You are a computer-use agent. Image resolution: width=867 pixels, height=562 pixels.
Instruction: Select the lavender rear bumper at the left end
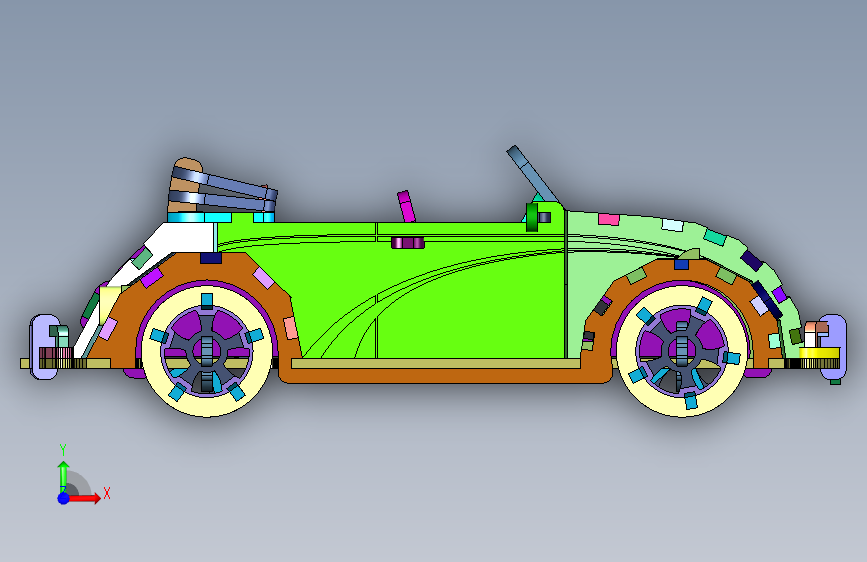(44, 347)
